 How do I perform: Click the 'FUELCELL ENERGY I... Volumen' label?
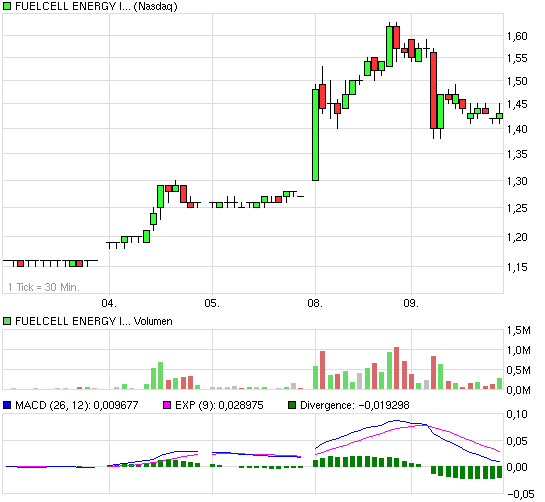(93, 321)
